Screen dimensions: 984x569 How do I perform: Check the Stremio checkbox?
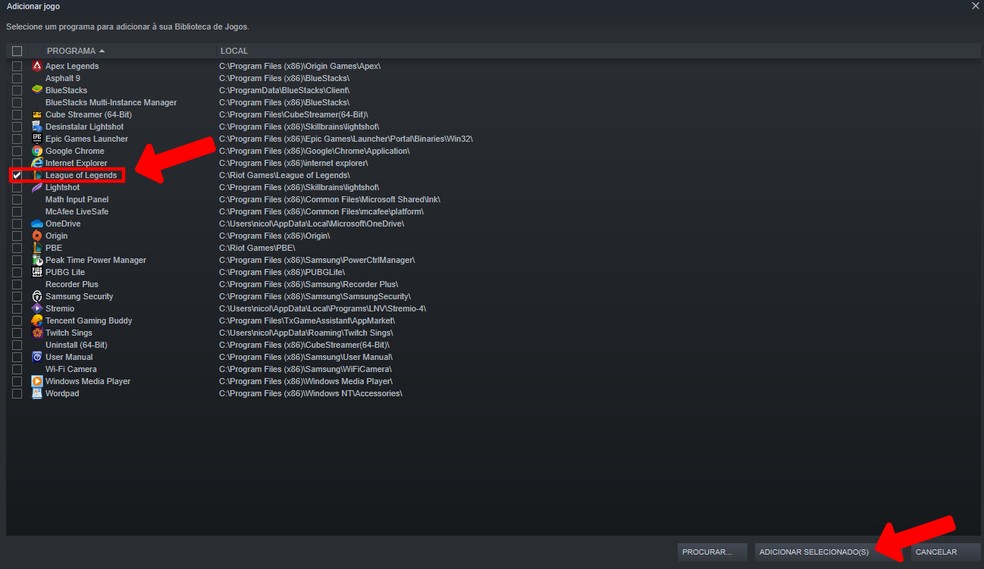coord(17,309)
